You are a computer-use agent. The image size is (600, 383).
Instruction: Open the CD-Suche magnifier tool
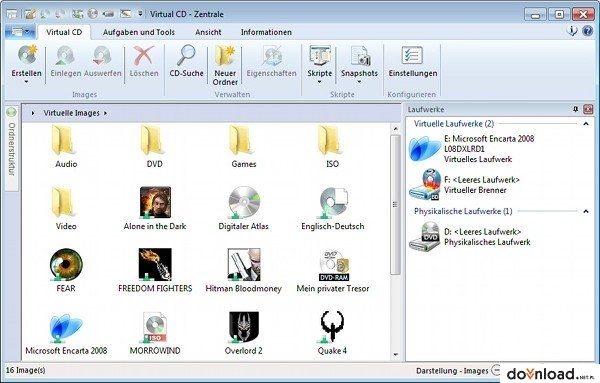[x=186, y=55]
